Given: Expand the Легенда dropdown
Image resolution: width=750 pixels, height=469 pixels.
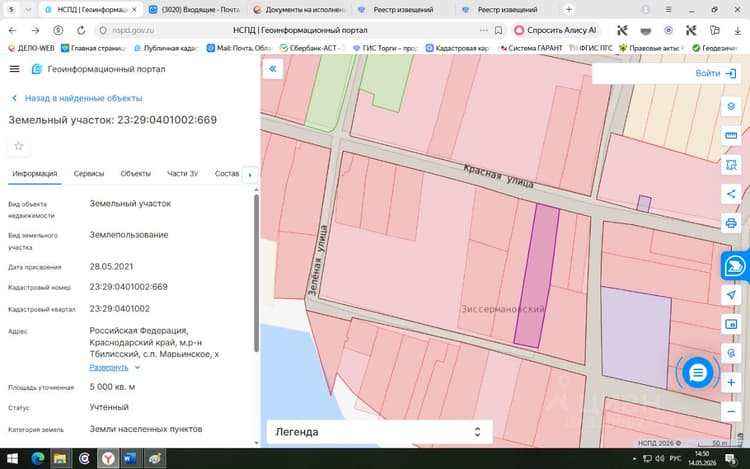Looking at the screenshot, I should click(x=379, y=432).
